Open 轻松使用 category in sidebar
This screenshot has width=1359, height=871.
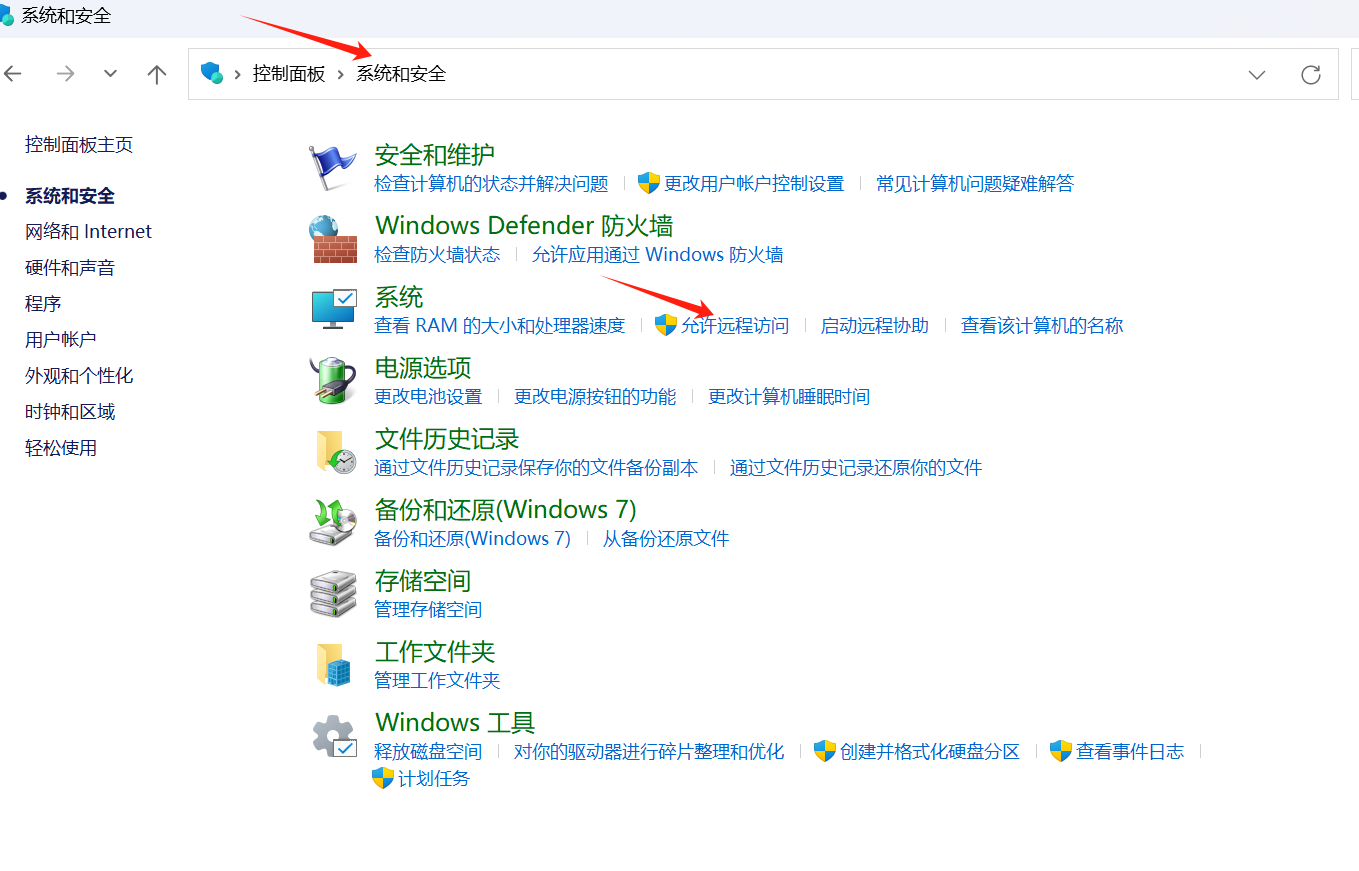pos(61,448)
